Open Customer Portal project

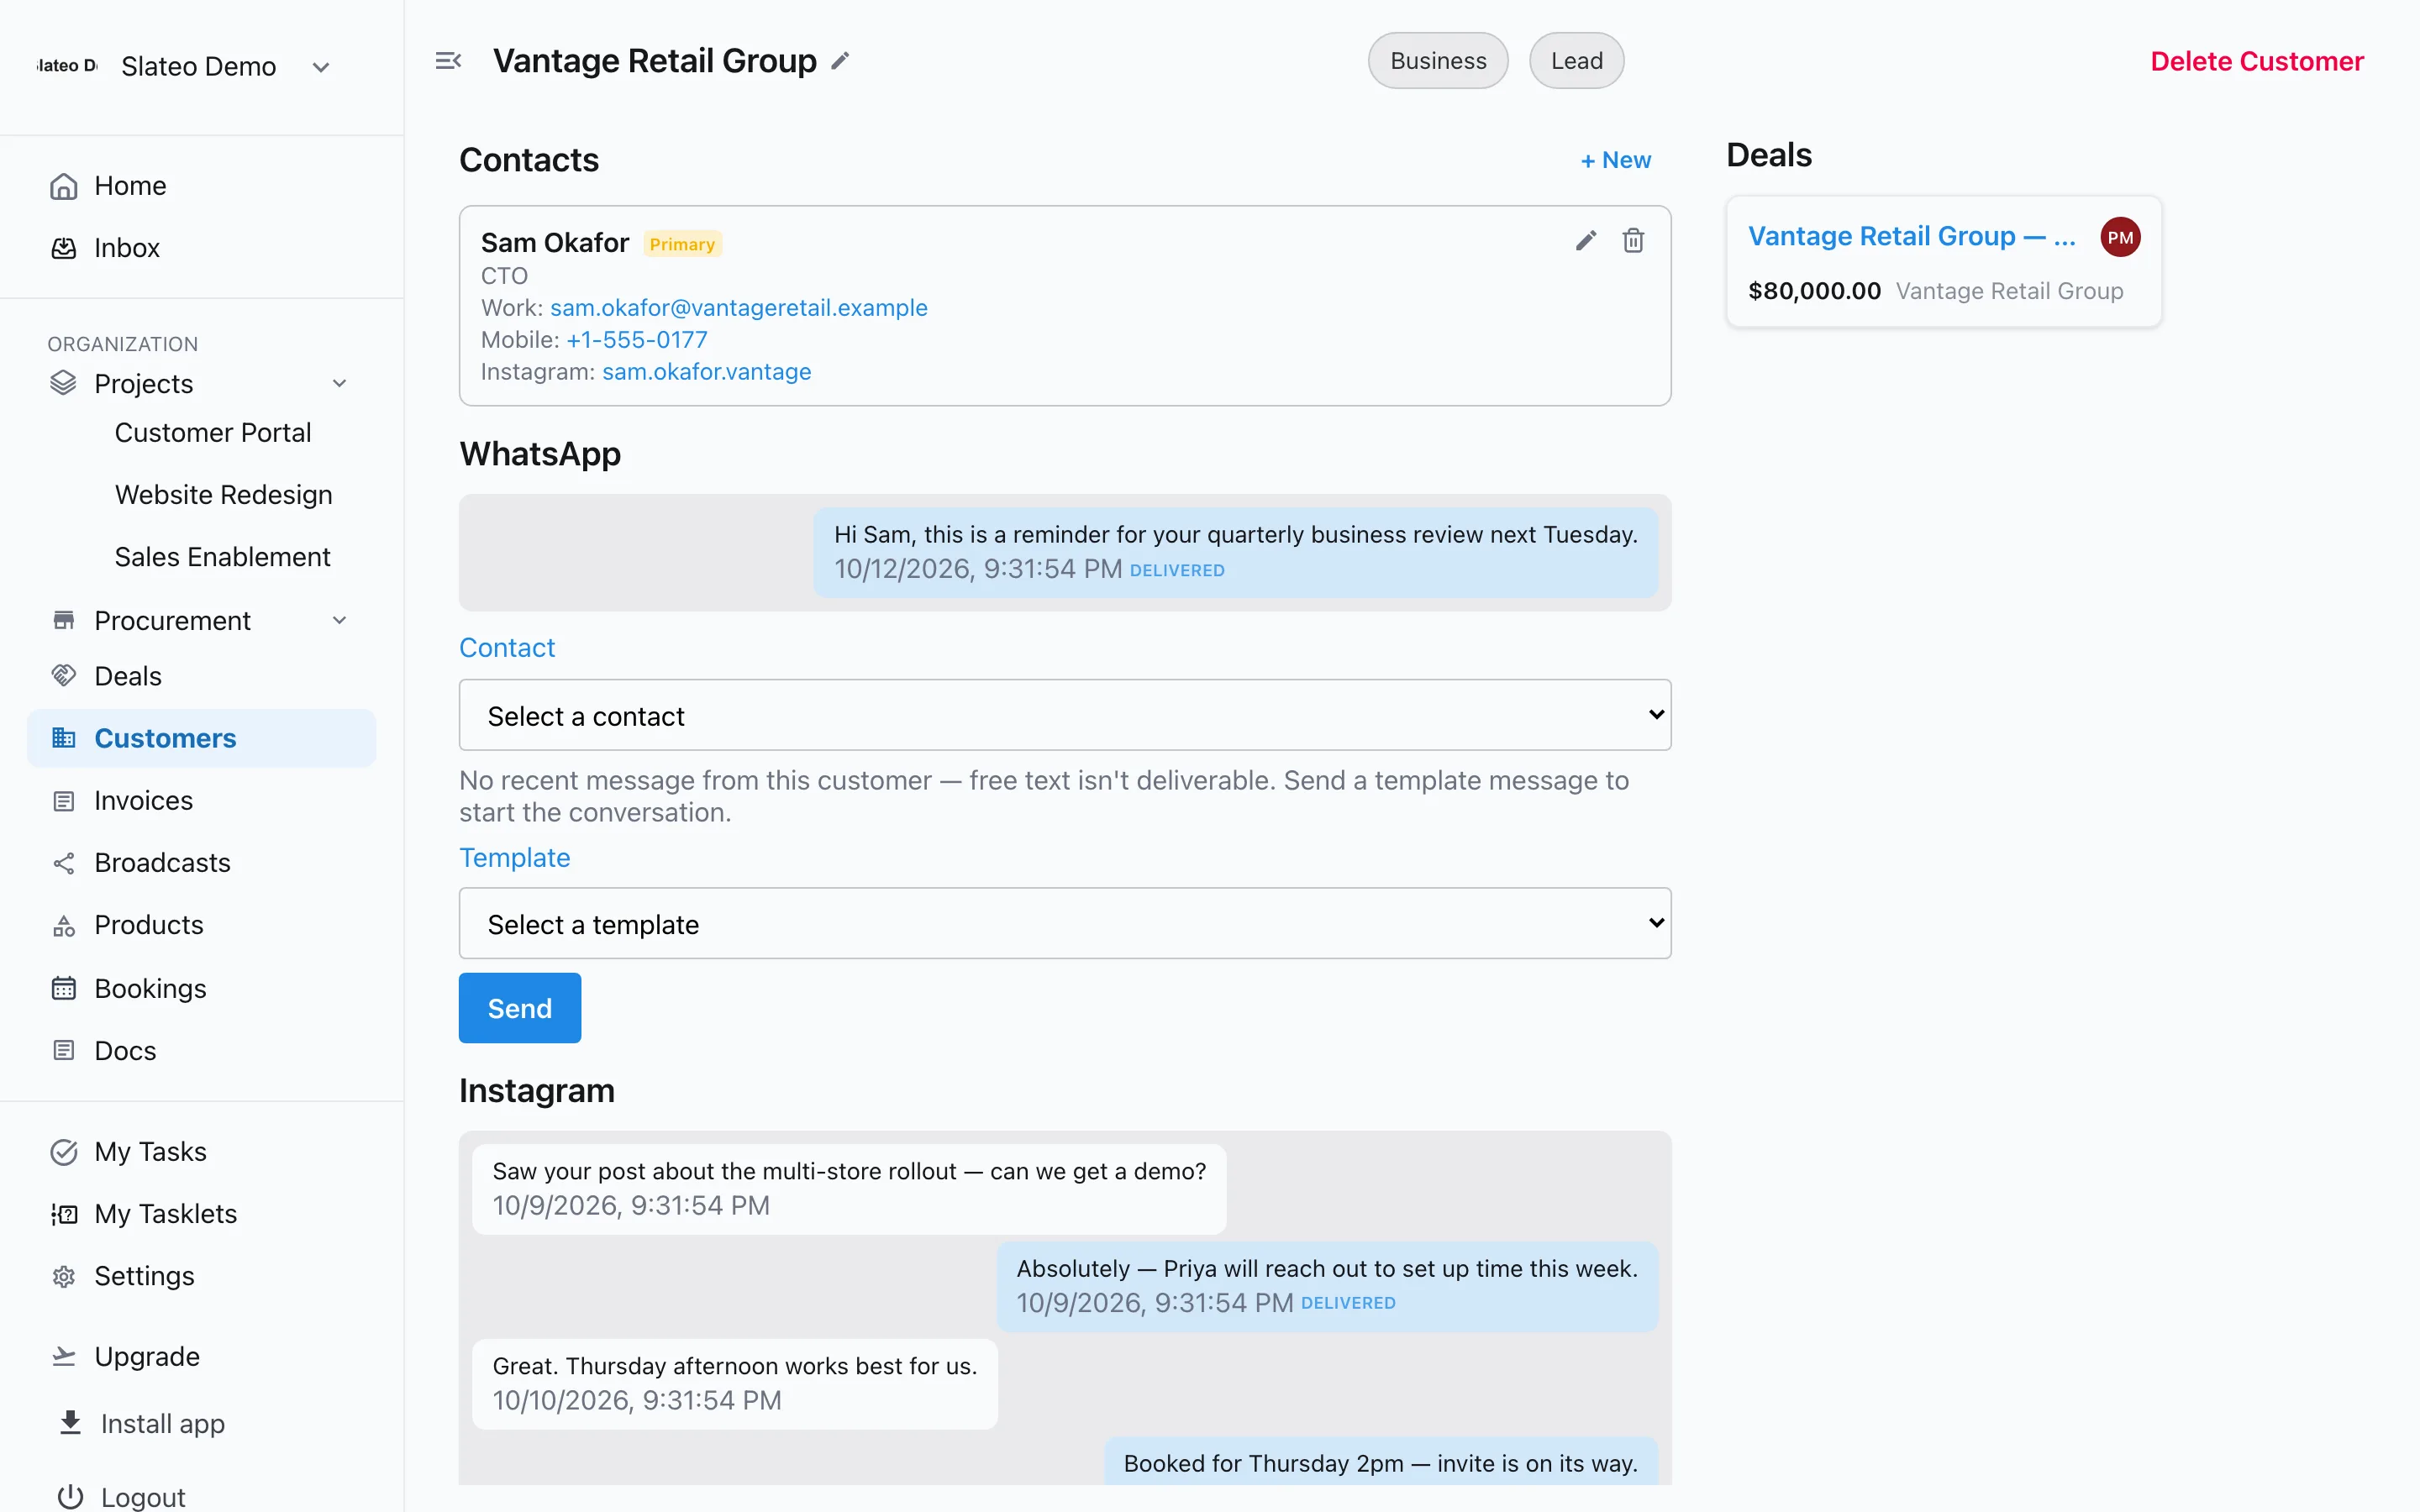[213, 433]
